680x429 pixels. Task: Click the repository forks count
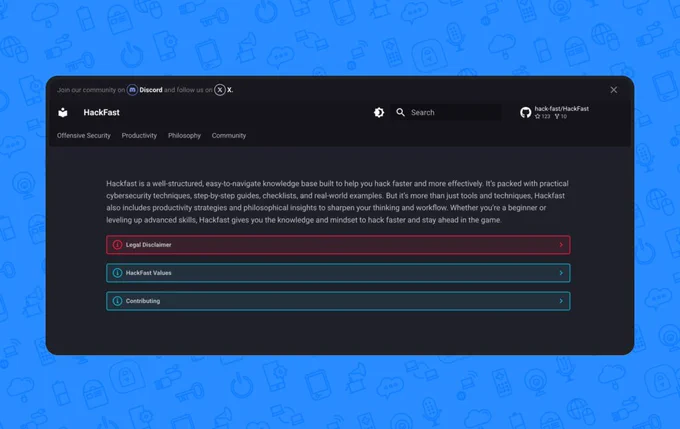[561, 116]
